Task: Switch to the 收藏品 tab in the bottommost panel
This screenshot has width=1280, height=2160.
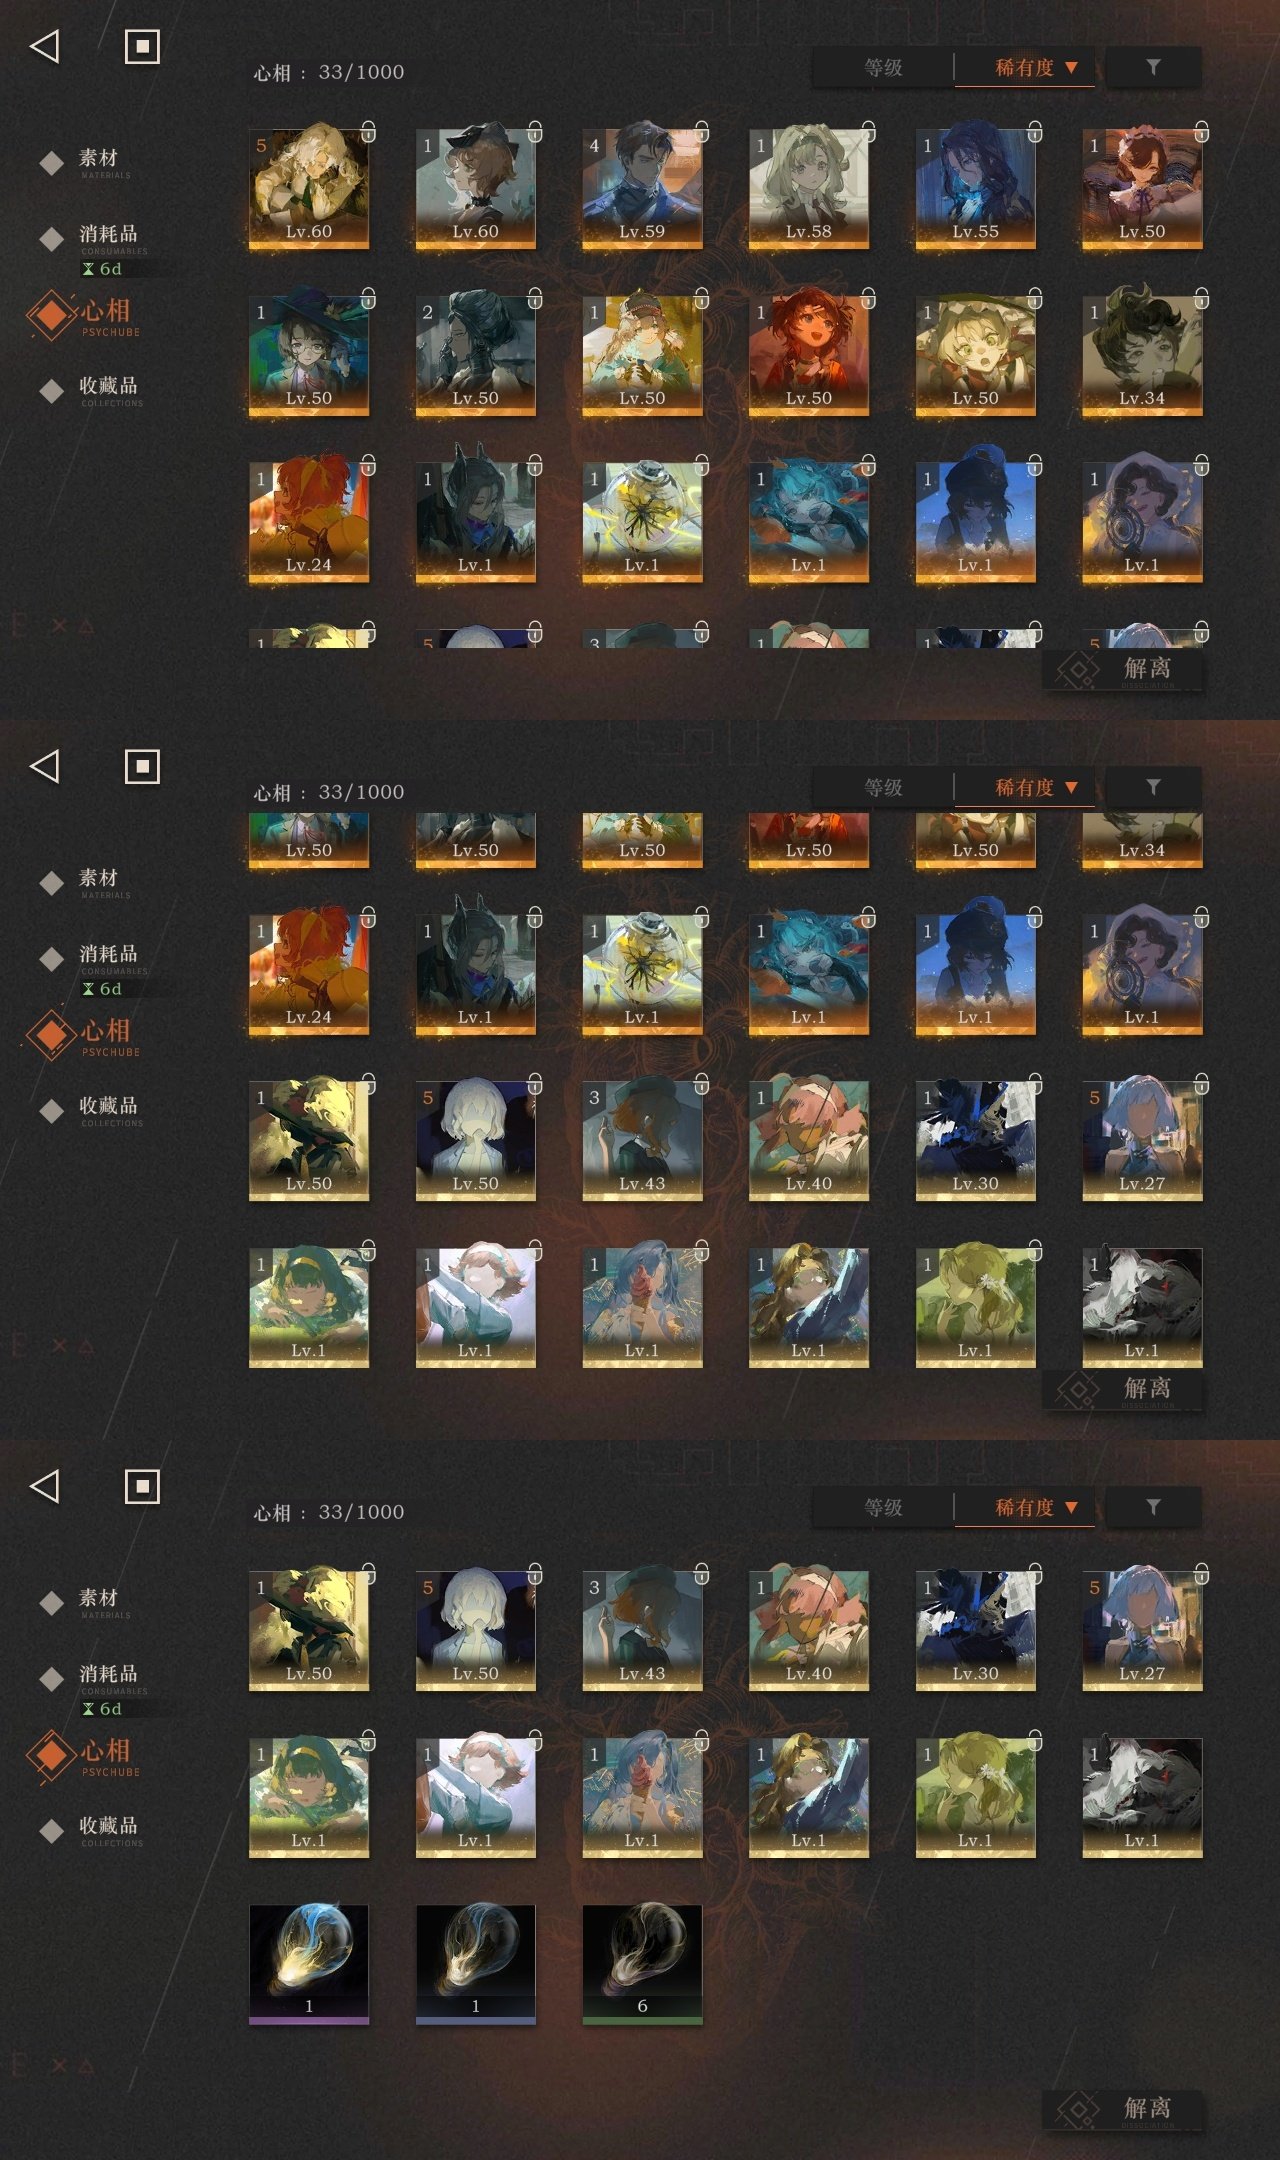Action: click(x=107, y=1828)
